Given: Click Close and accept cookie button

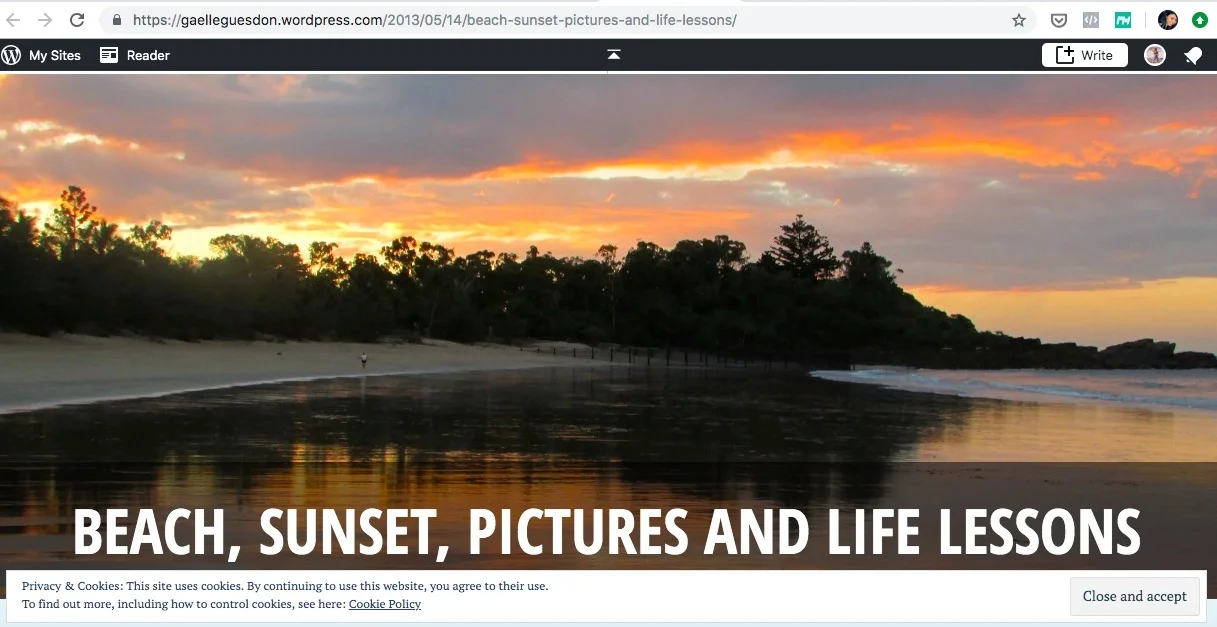Looking at the screenshot, I should click(1134, 596).
